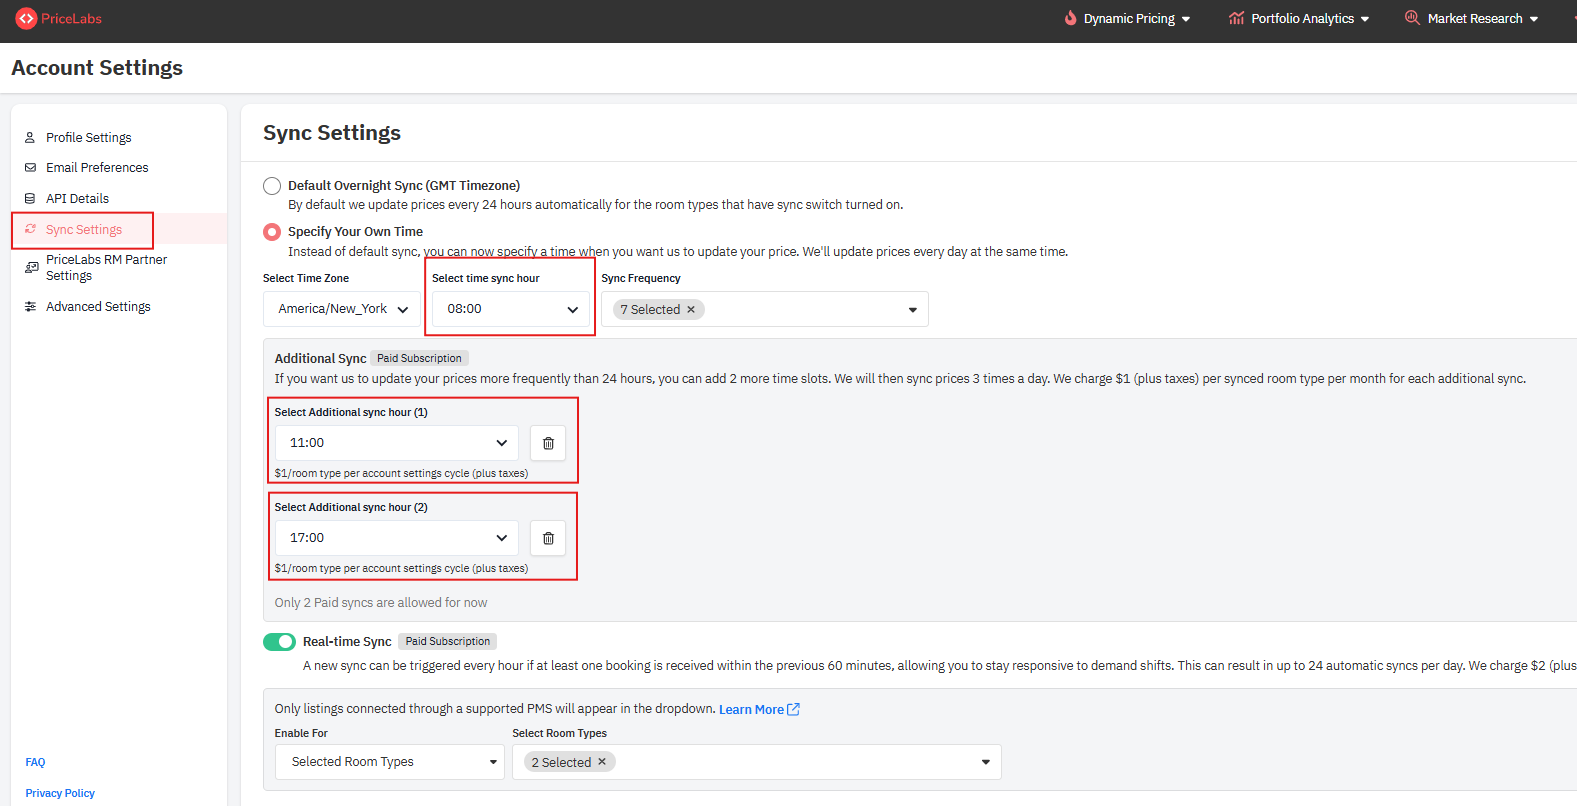Delete additional sync hour (1) with trash icon

pos(548,443)
